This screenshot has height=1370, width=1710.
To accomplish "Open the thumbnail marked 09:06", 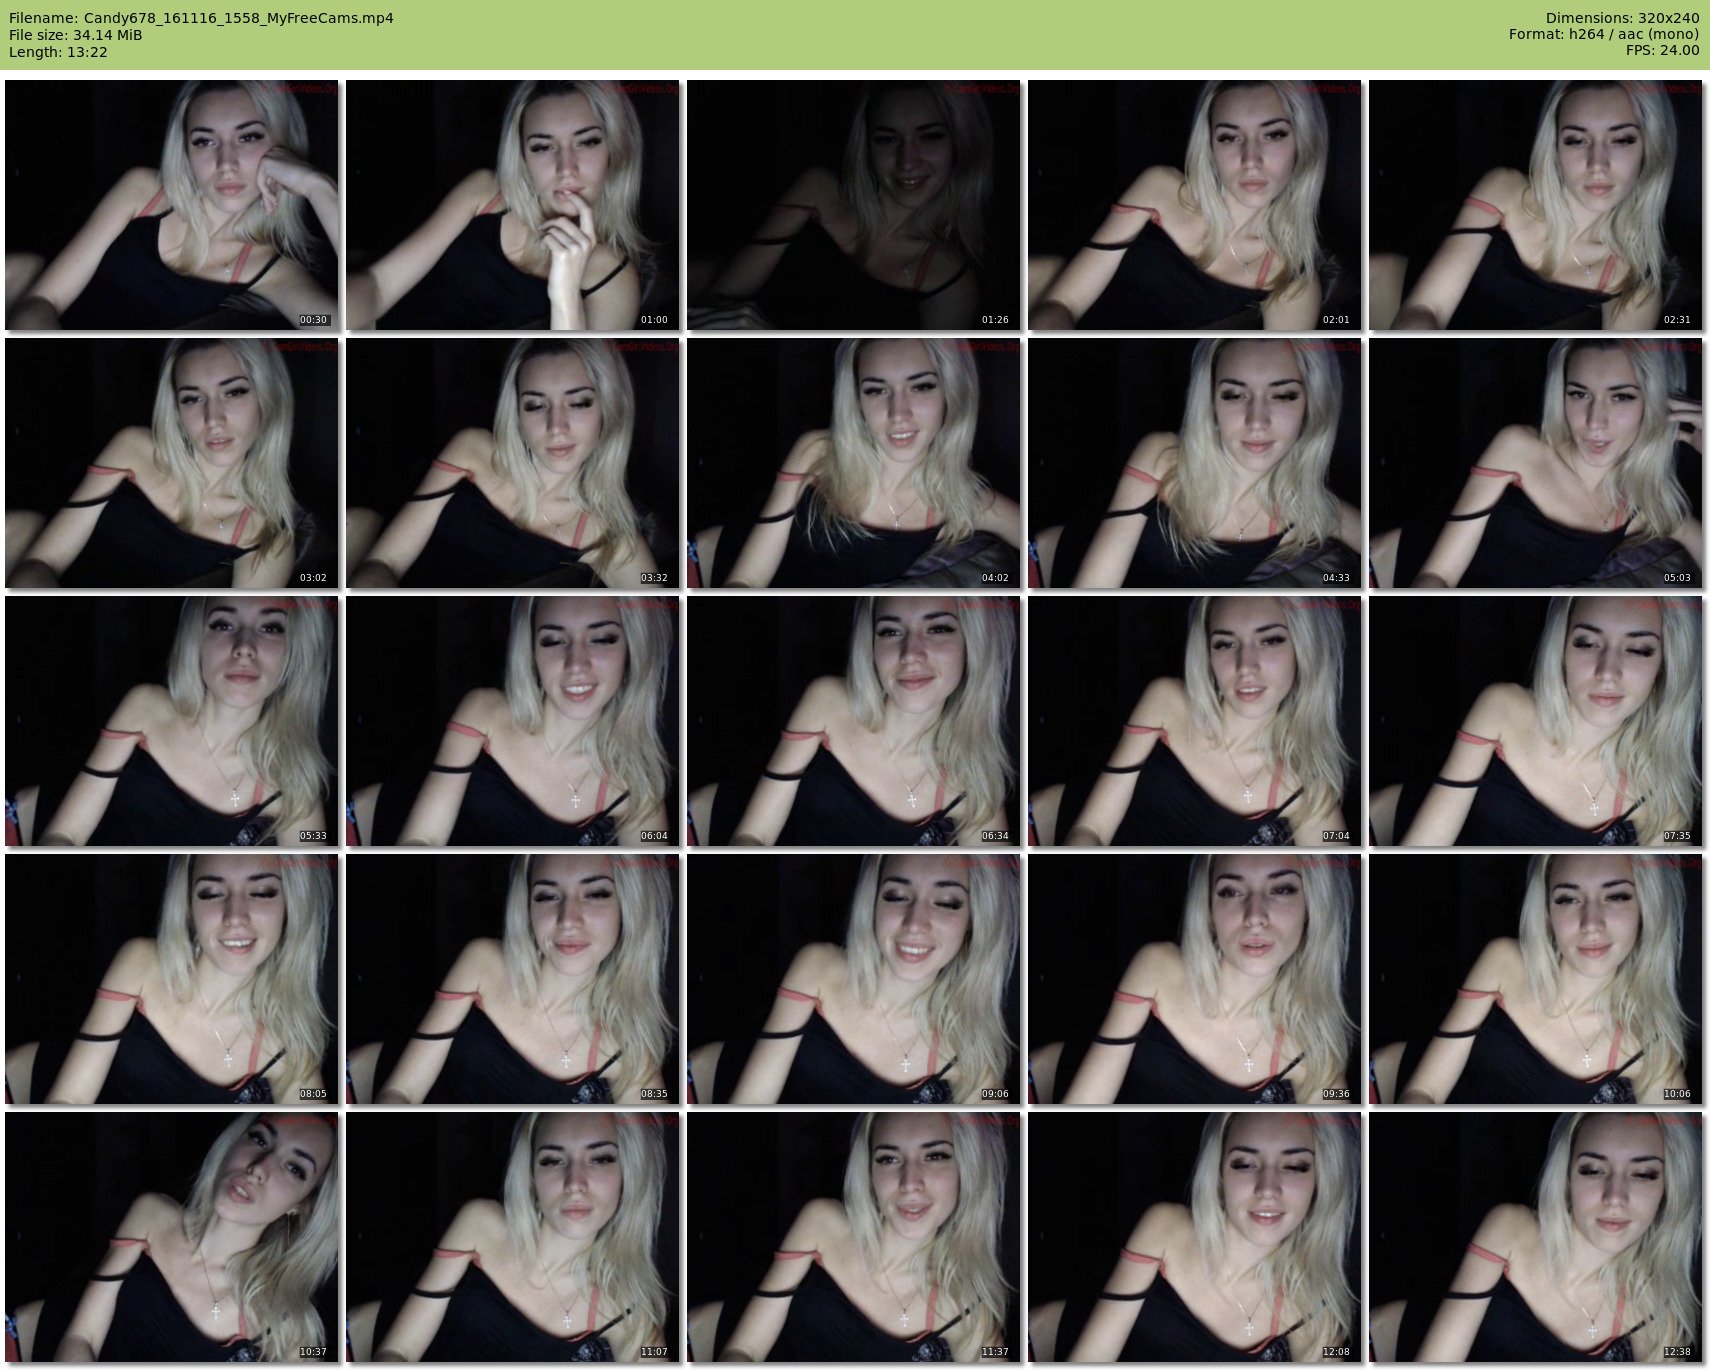I will click(854, 979).
